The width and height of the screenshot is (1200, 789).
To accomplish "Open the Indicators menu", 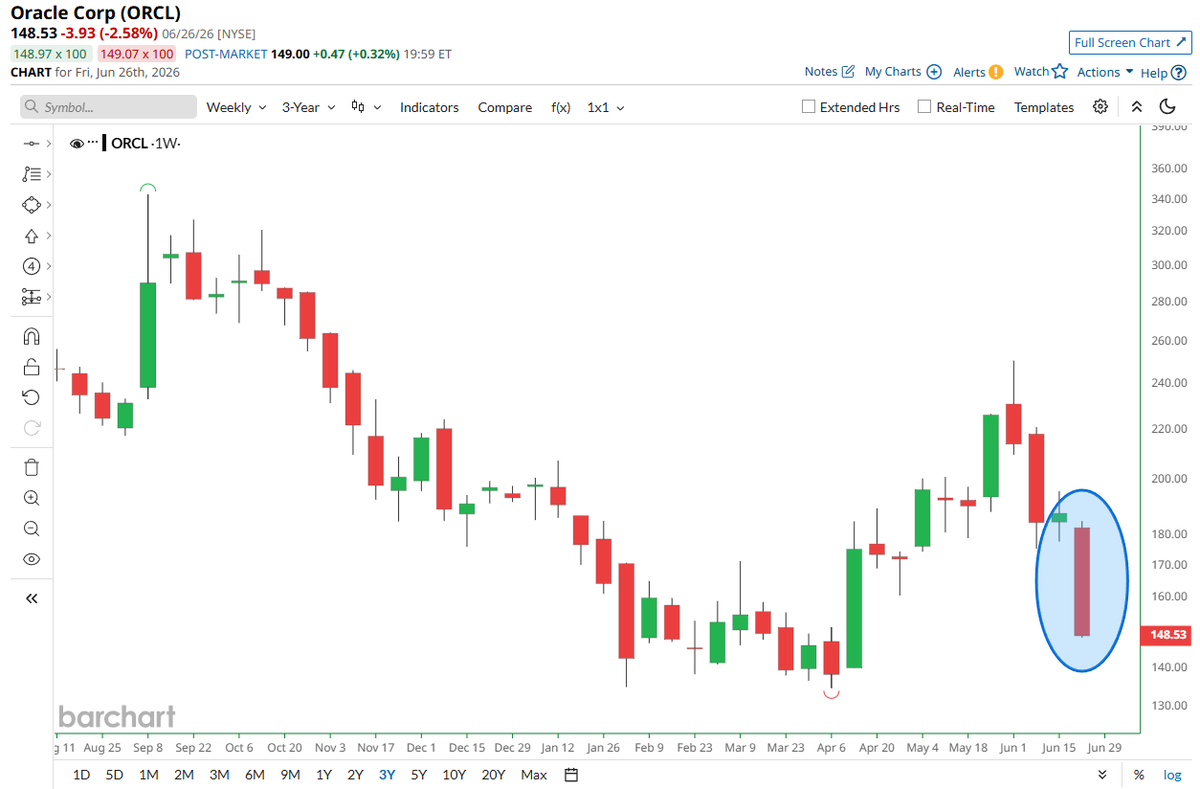I will (x=429, y=107).
